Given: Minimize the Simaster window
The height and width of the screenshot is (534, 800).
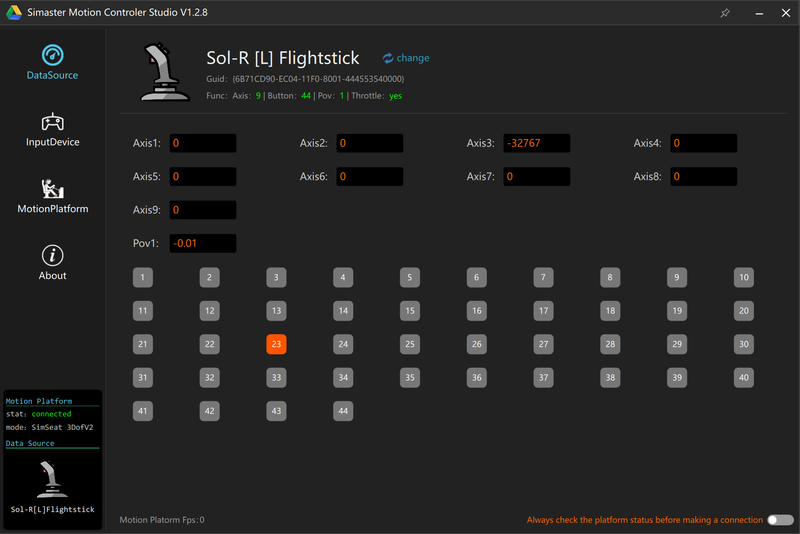Looking at the screenshot, I should [759, 13].
